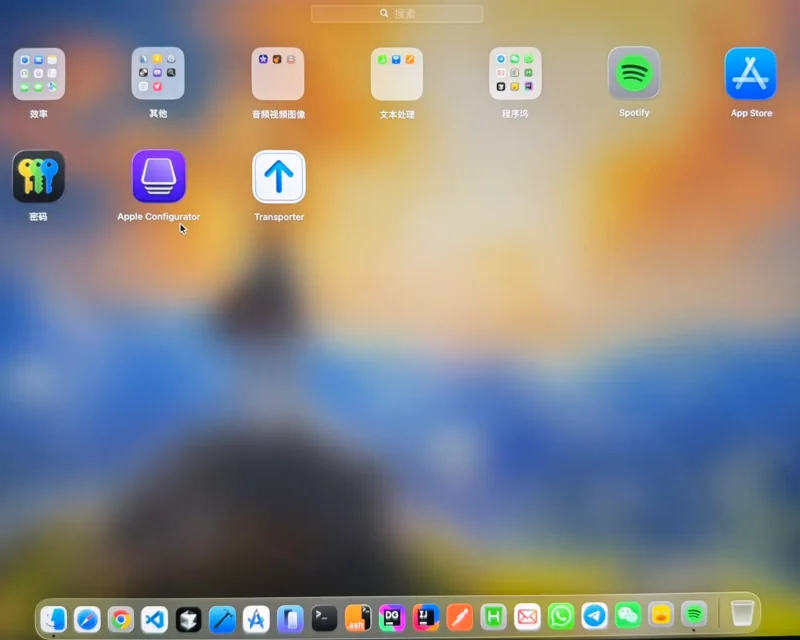Open WhatsApp from the Dock
The height and width of the screenshot is (640, 800).
click(561, 616)
